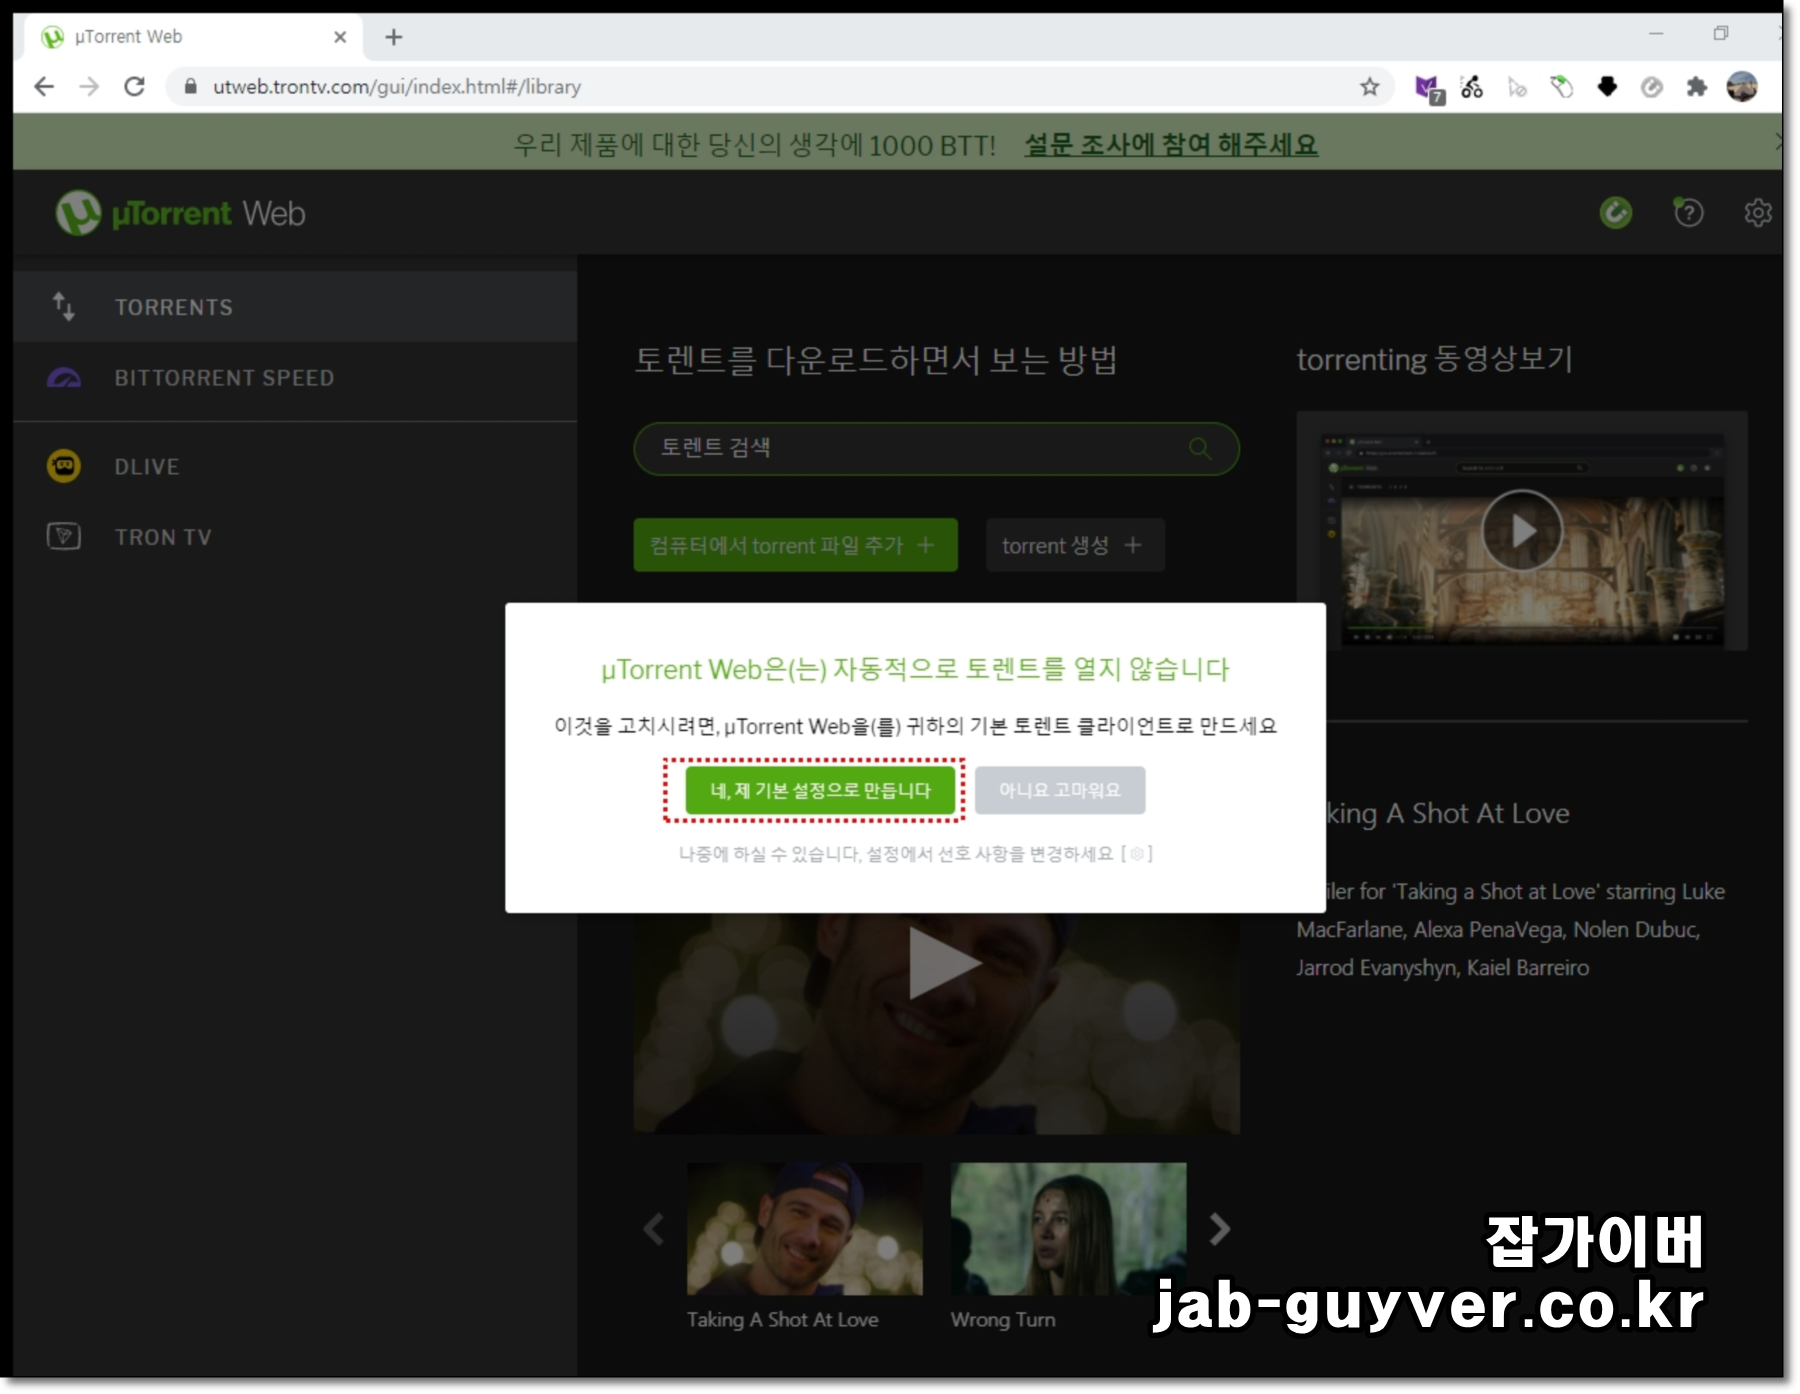Image resolution: width=1800 pixels, height=1394 pixels.
Task: Go to next carousel item arrow
Action: (1219, 1229)
